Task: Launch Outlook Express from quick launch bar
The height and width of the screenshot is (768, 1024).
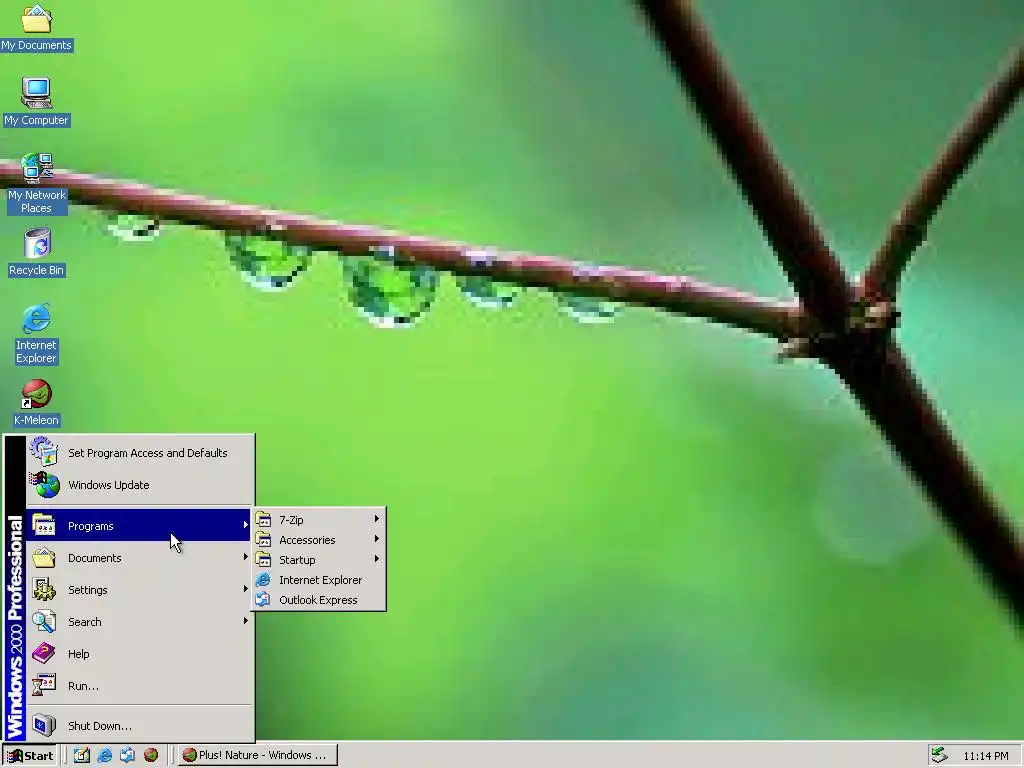Action: coord(127,755)
